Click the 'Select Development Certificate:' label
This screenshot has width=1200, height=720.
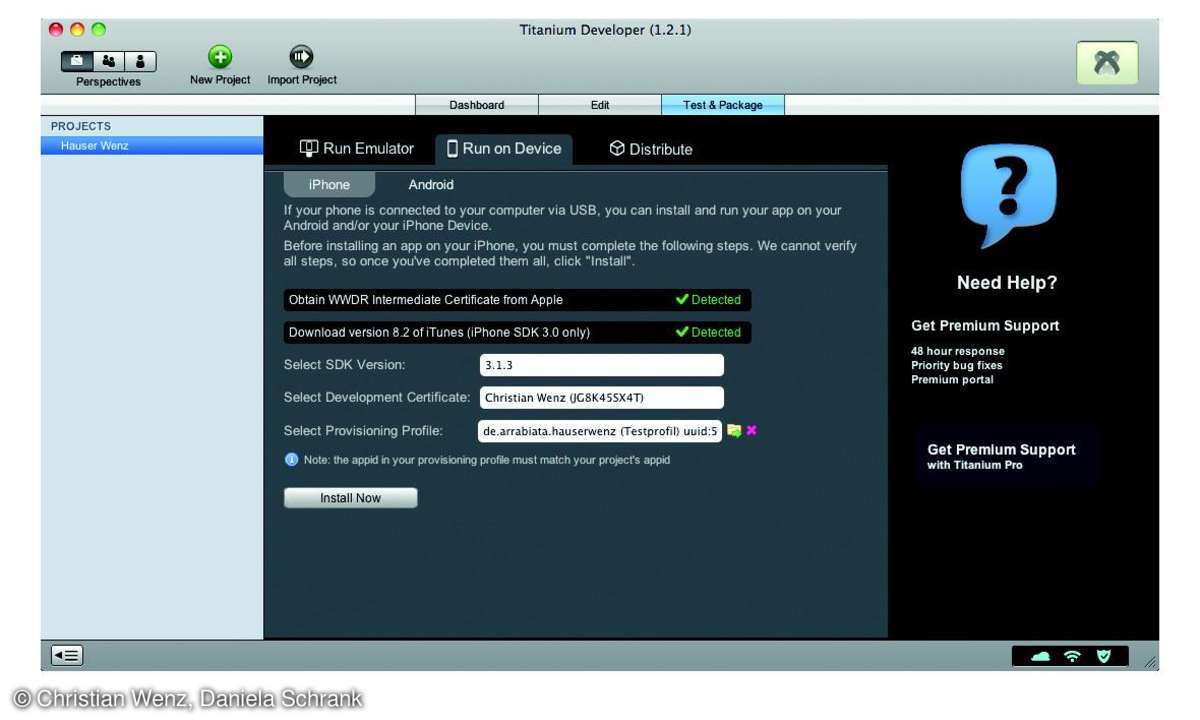(x=377, y=398)
